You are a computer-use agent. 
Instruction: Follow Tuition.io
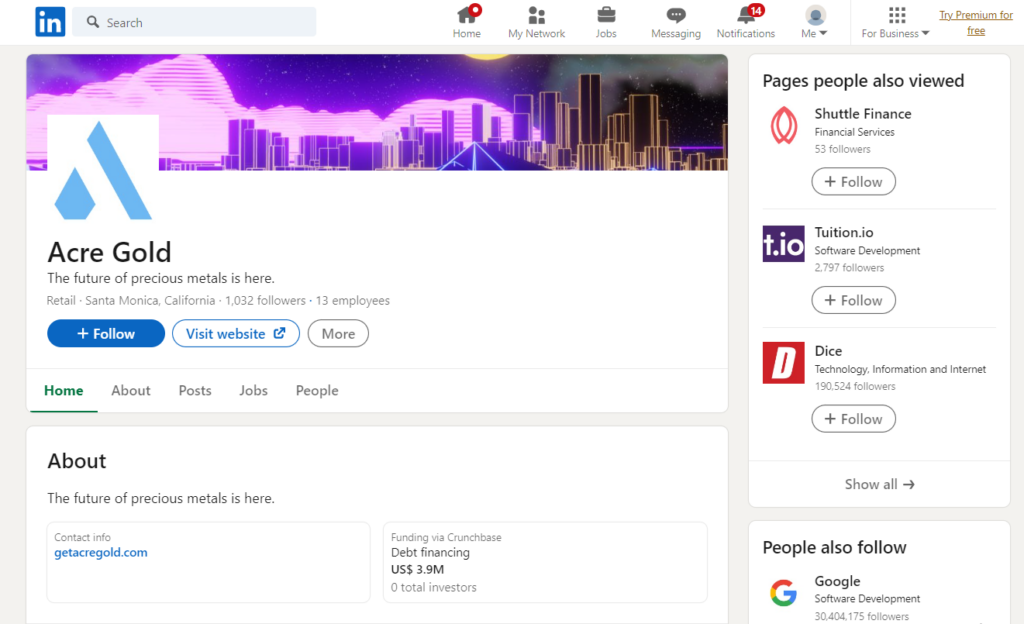[854, 300]
